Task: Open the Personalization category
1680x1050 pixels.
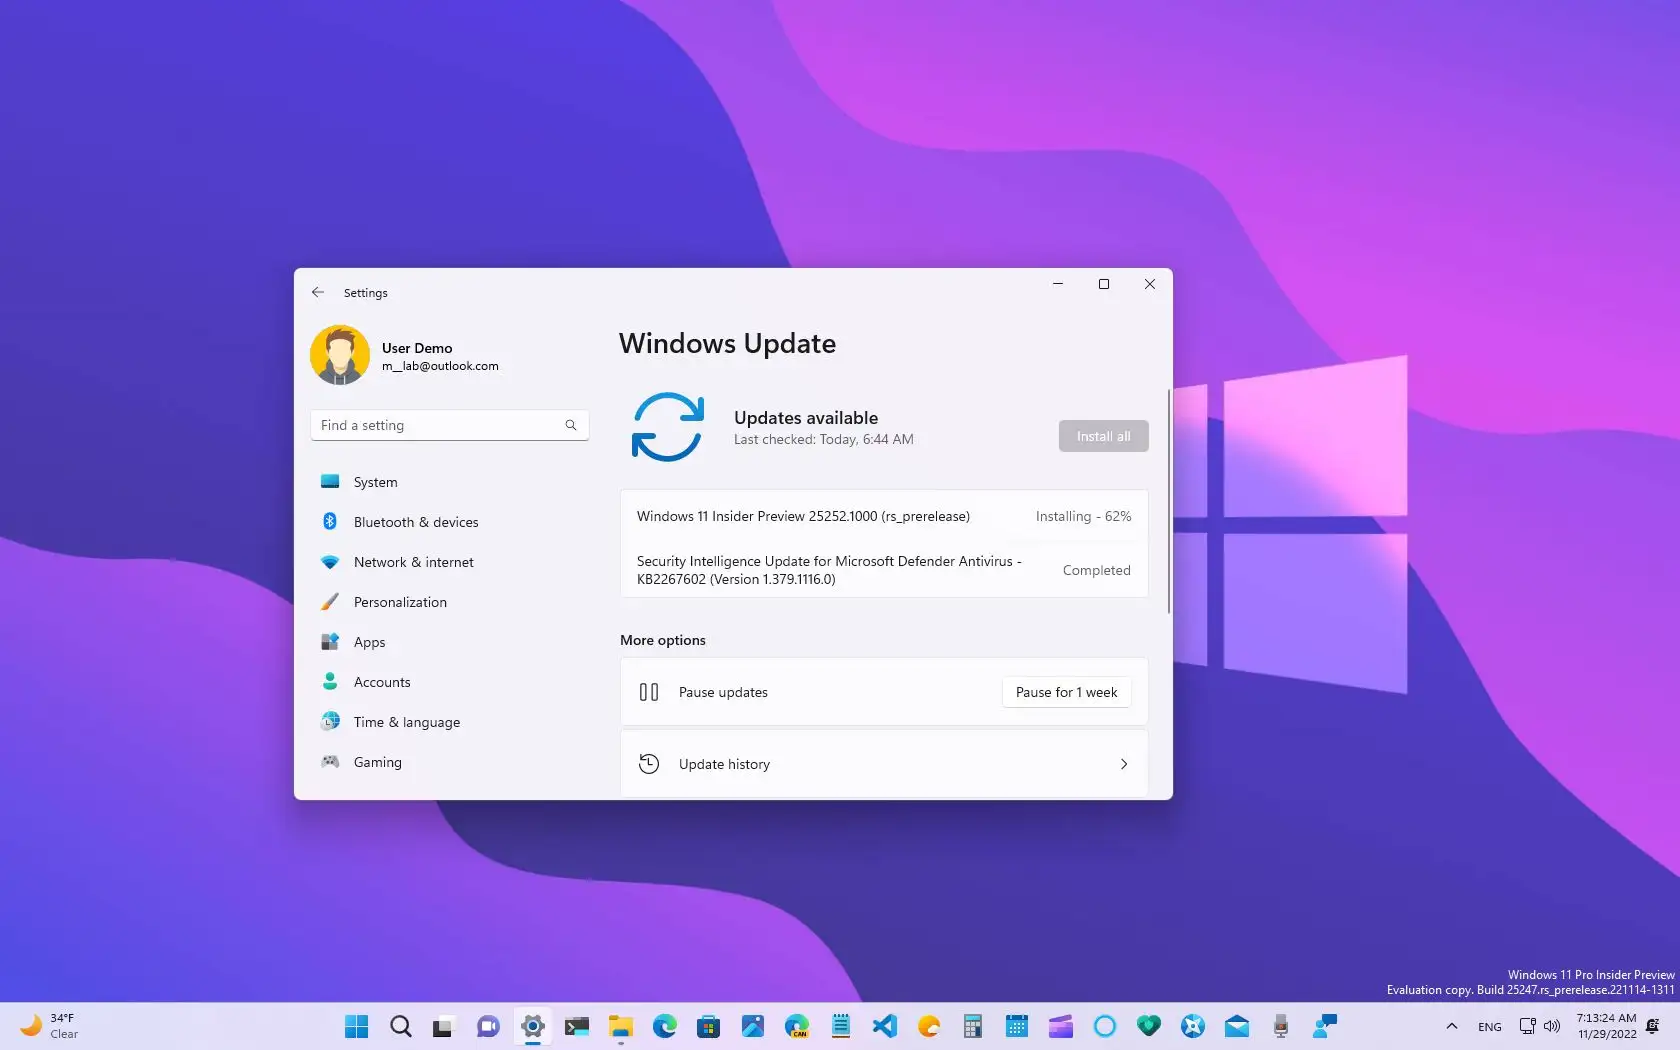Action: pyautogui.click(x=449, y=602)
